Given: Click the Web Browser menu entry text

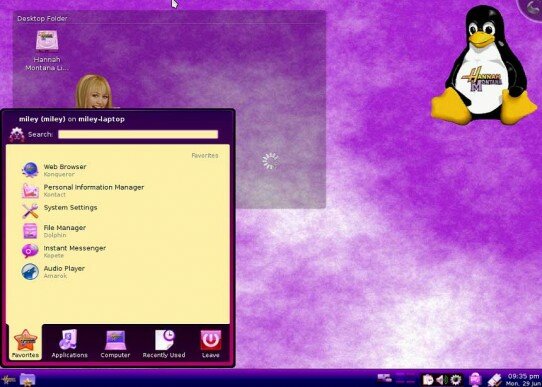Looking at the screenshot, I should click(65, 167).
